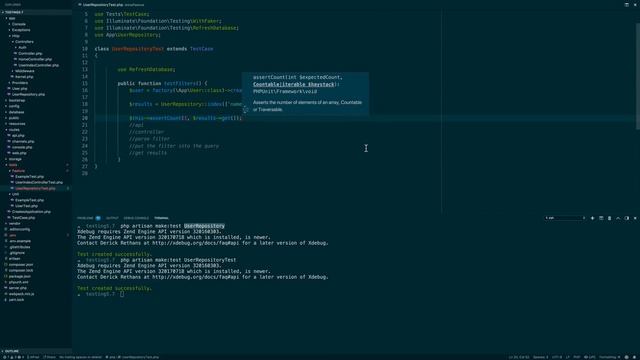Close the terminal panel with X icon

point(635,218)
